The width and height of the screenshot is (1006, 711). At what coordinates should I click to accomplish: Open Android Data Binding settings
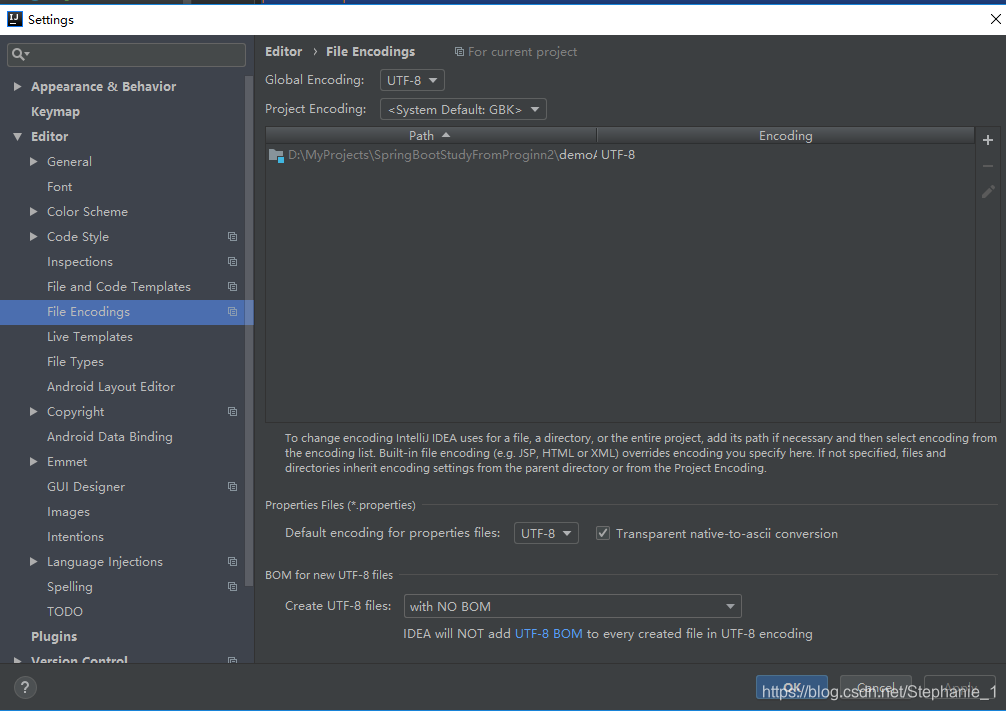tap(110, 437)
